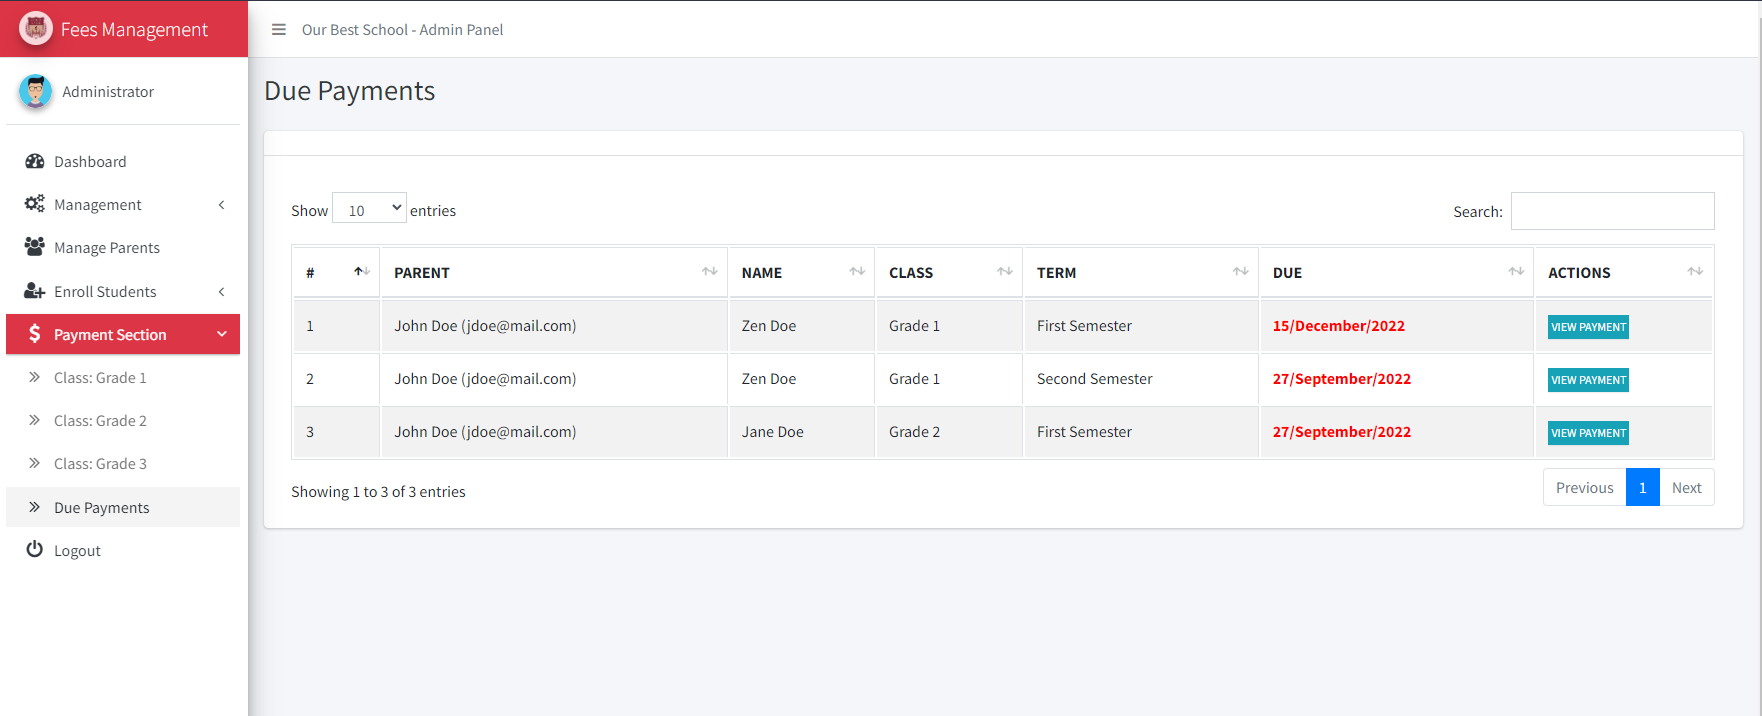Sort table by DUE column arrows
Viewport: 1762px width, 716px height.
click(1516, 271)
